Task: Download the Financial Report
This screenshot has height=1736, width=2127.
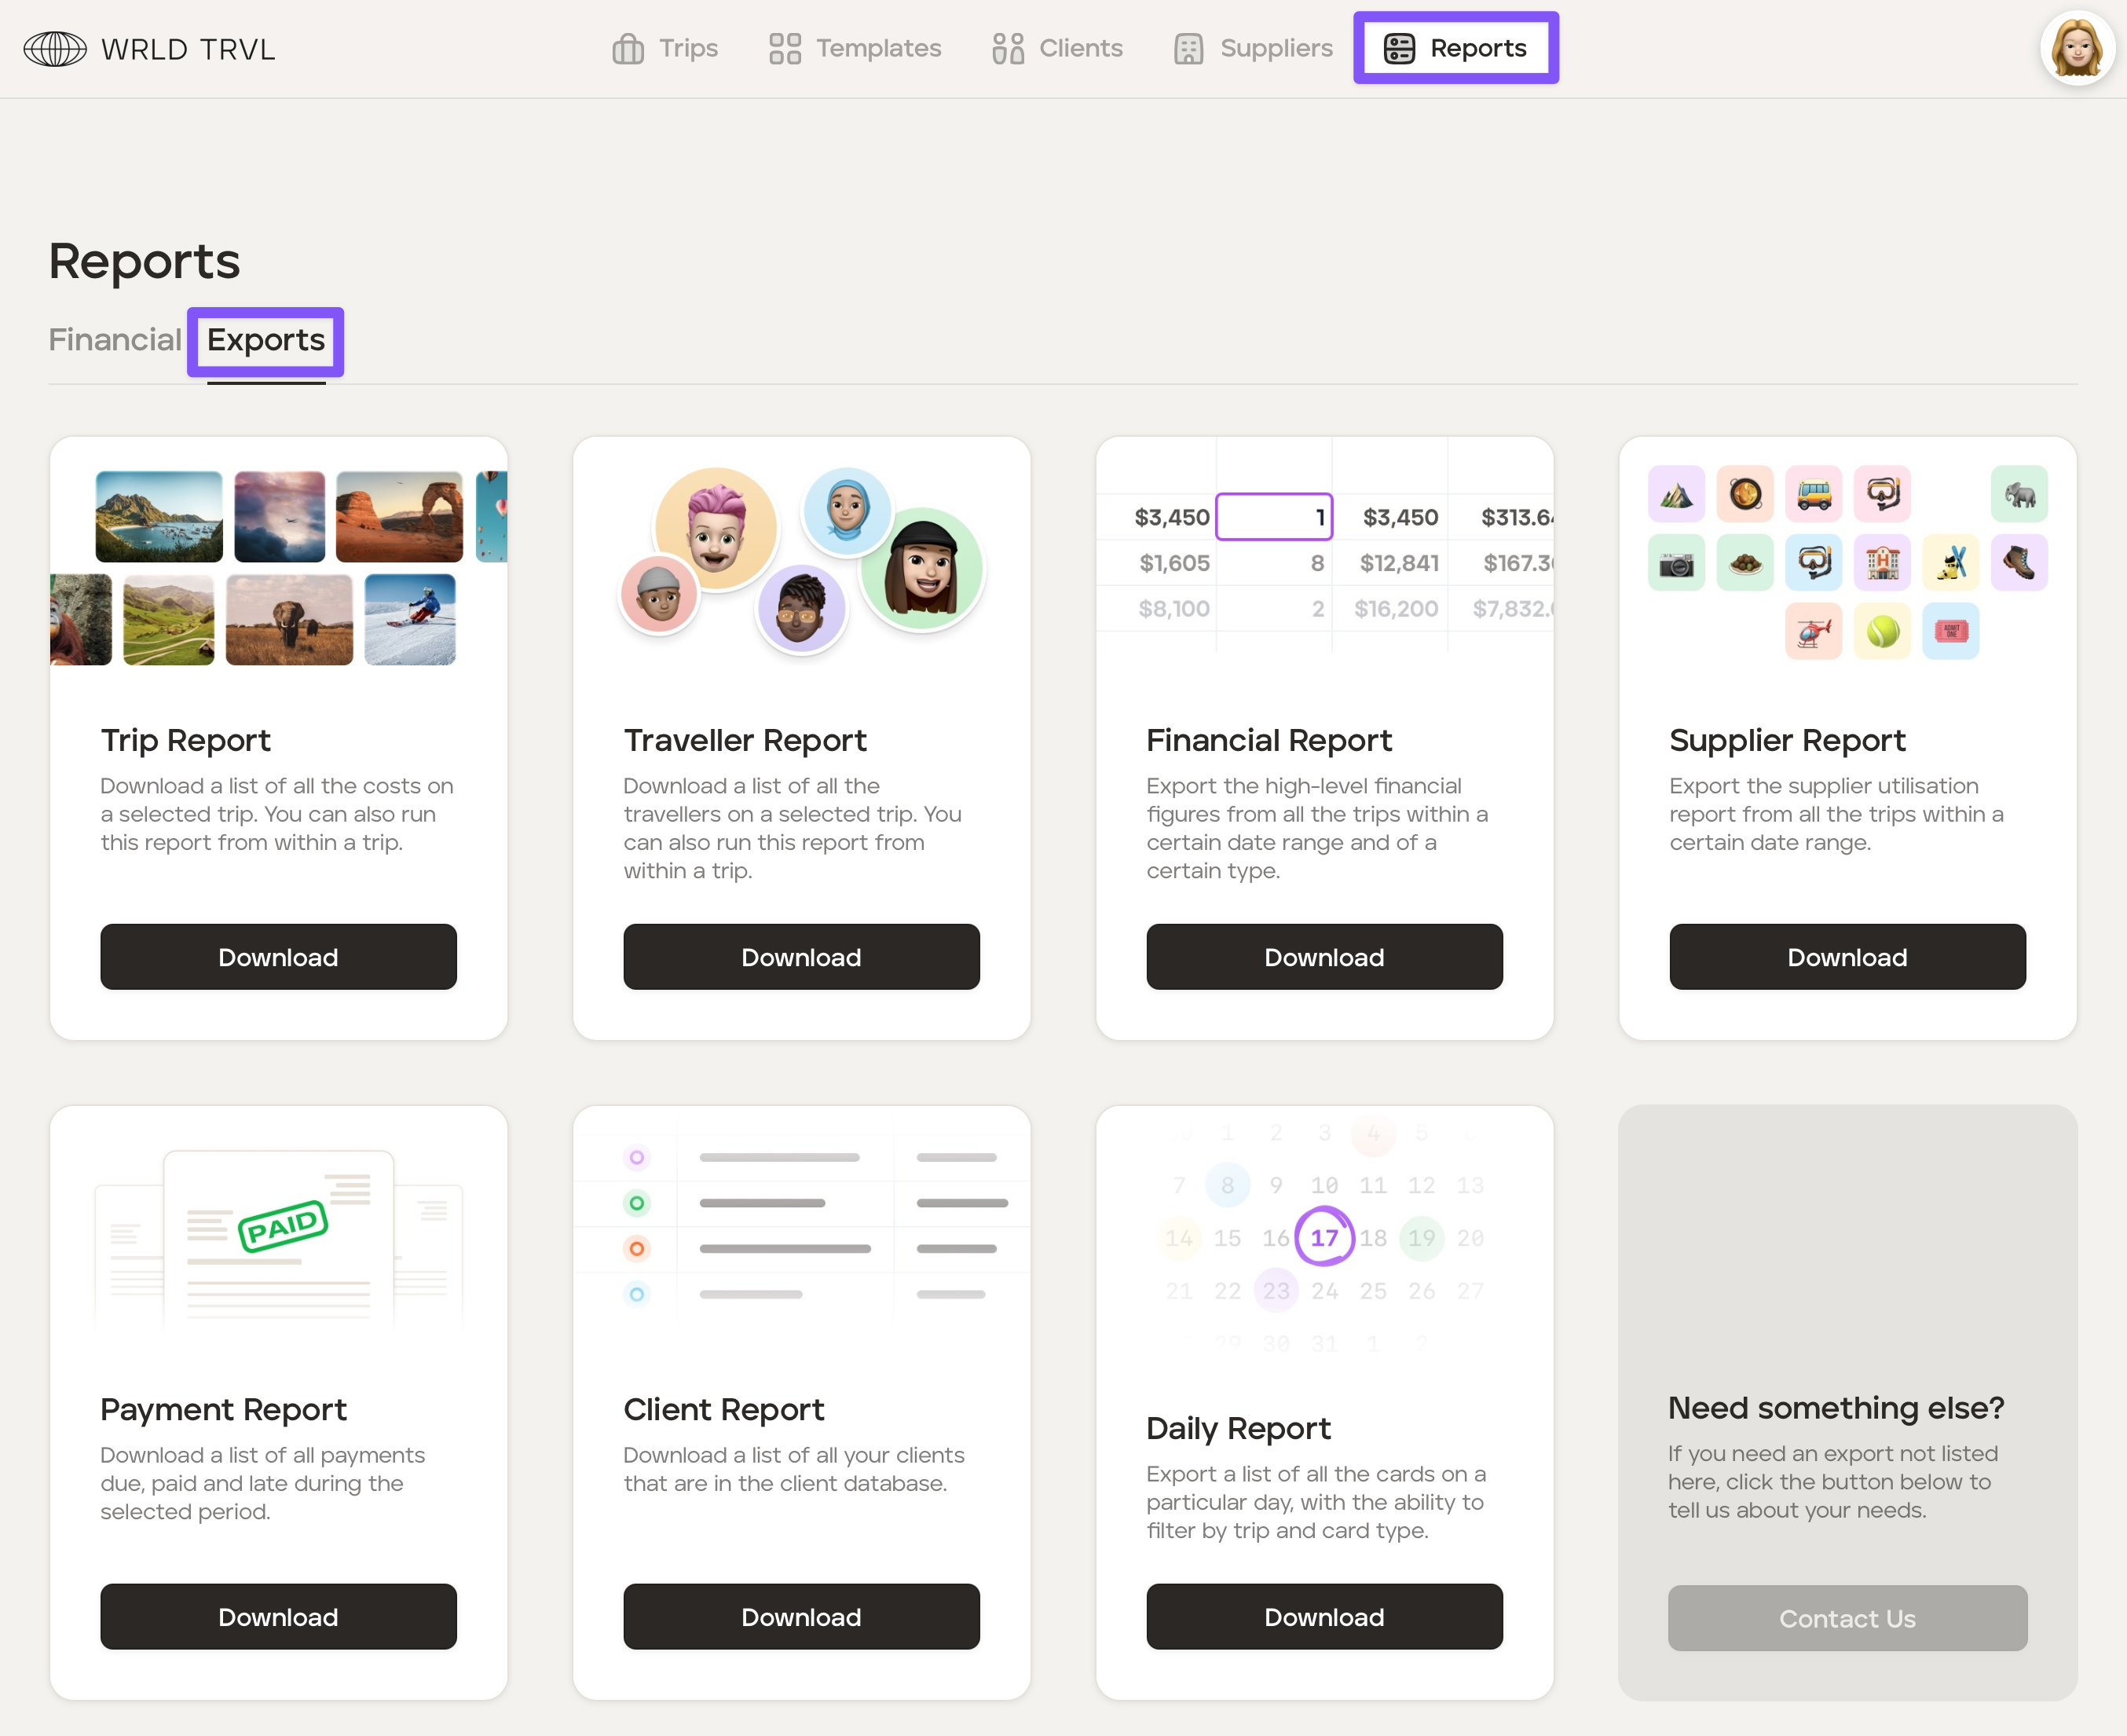Action: tap(1323, 957)
